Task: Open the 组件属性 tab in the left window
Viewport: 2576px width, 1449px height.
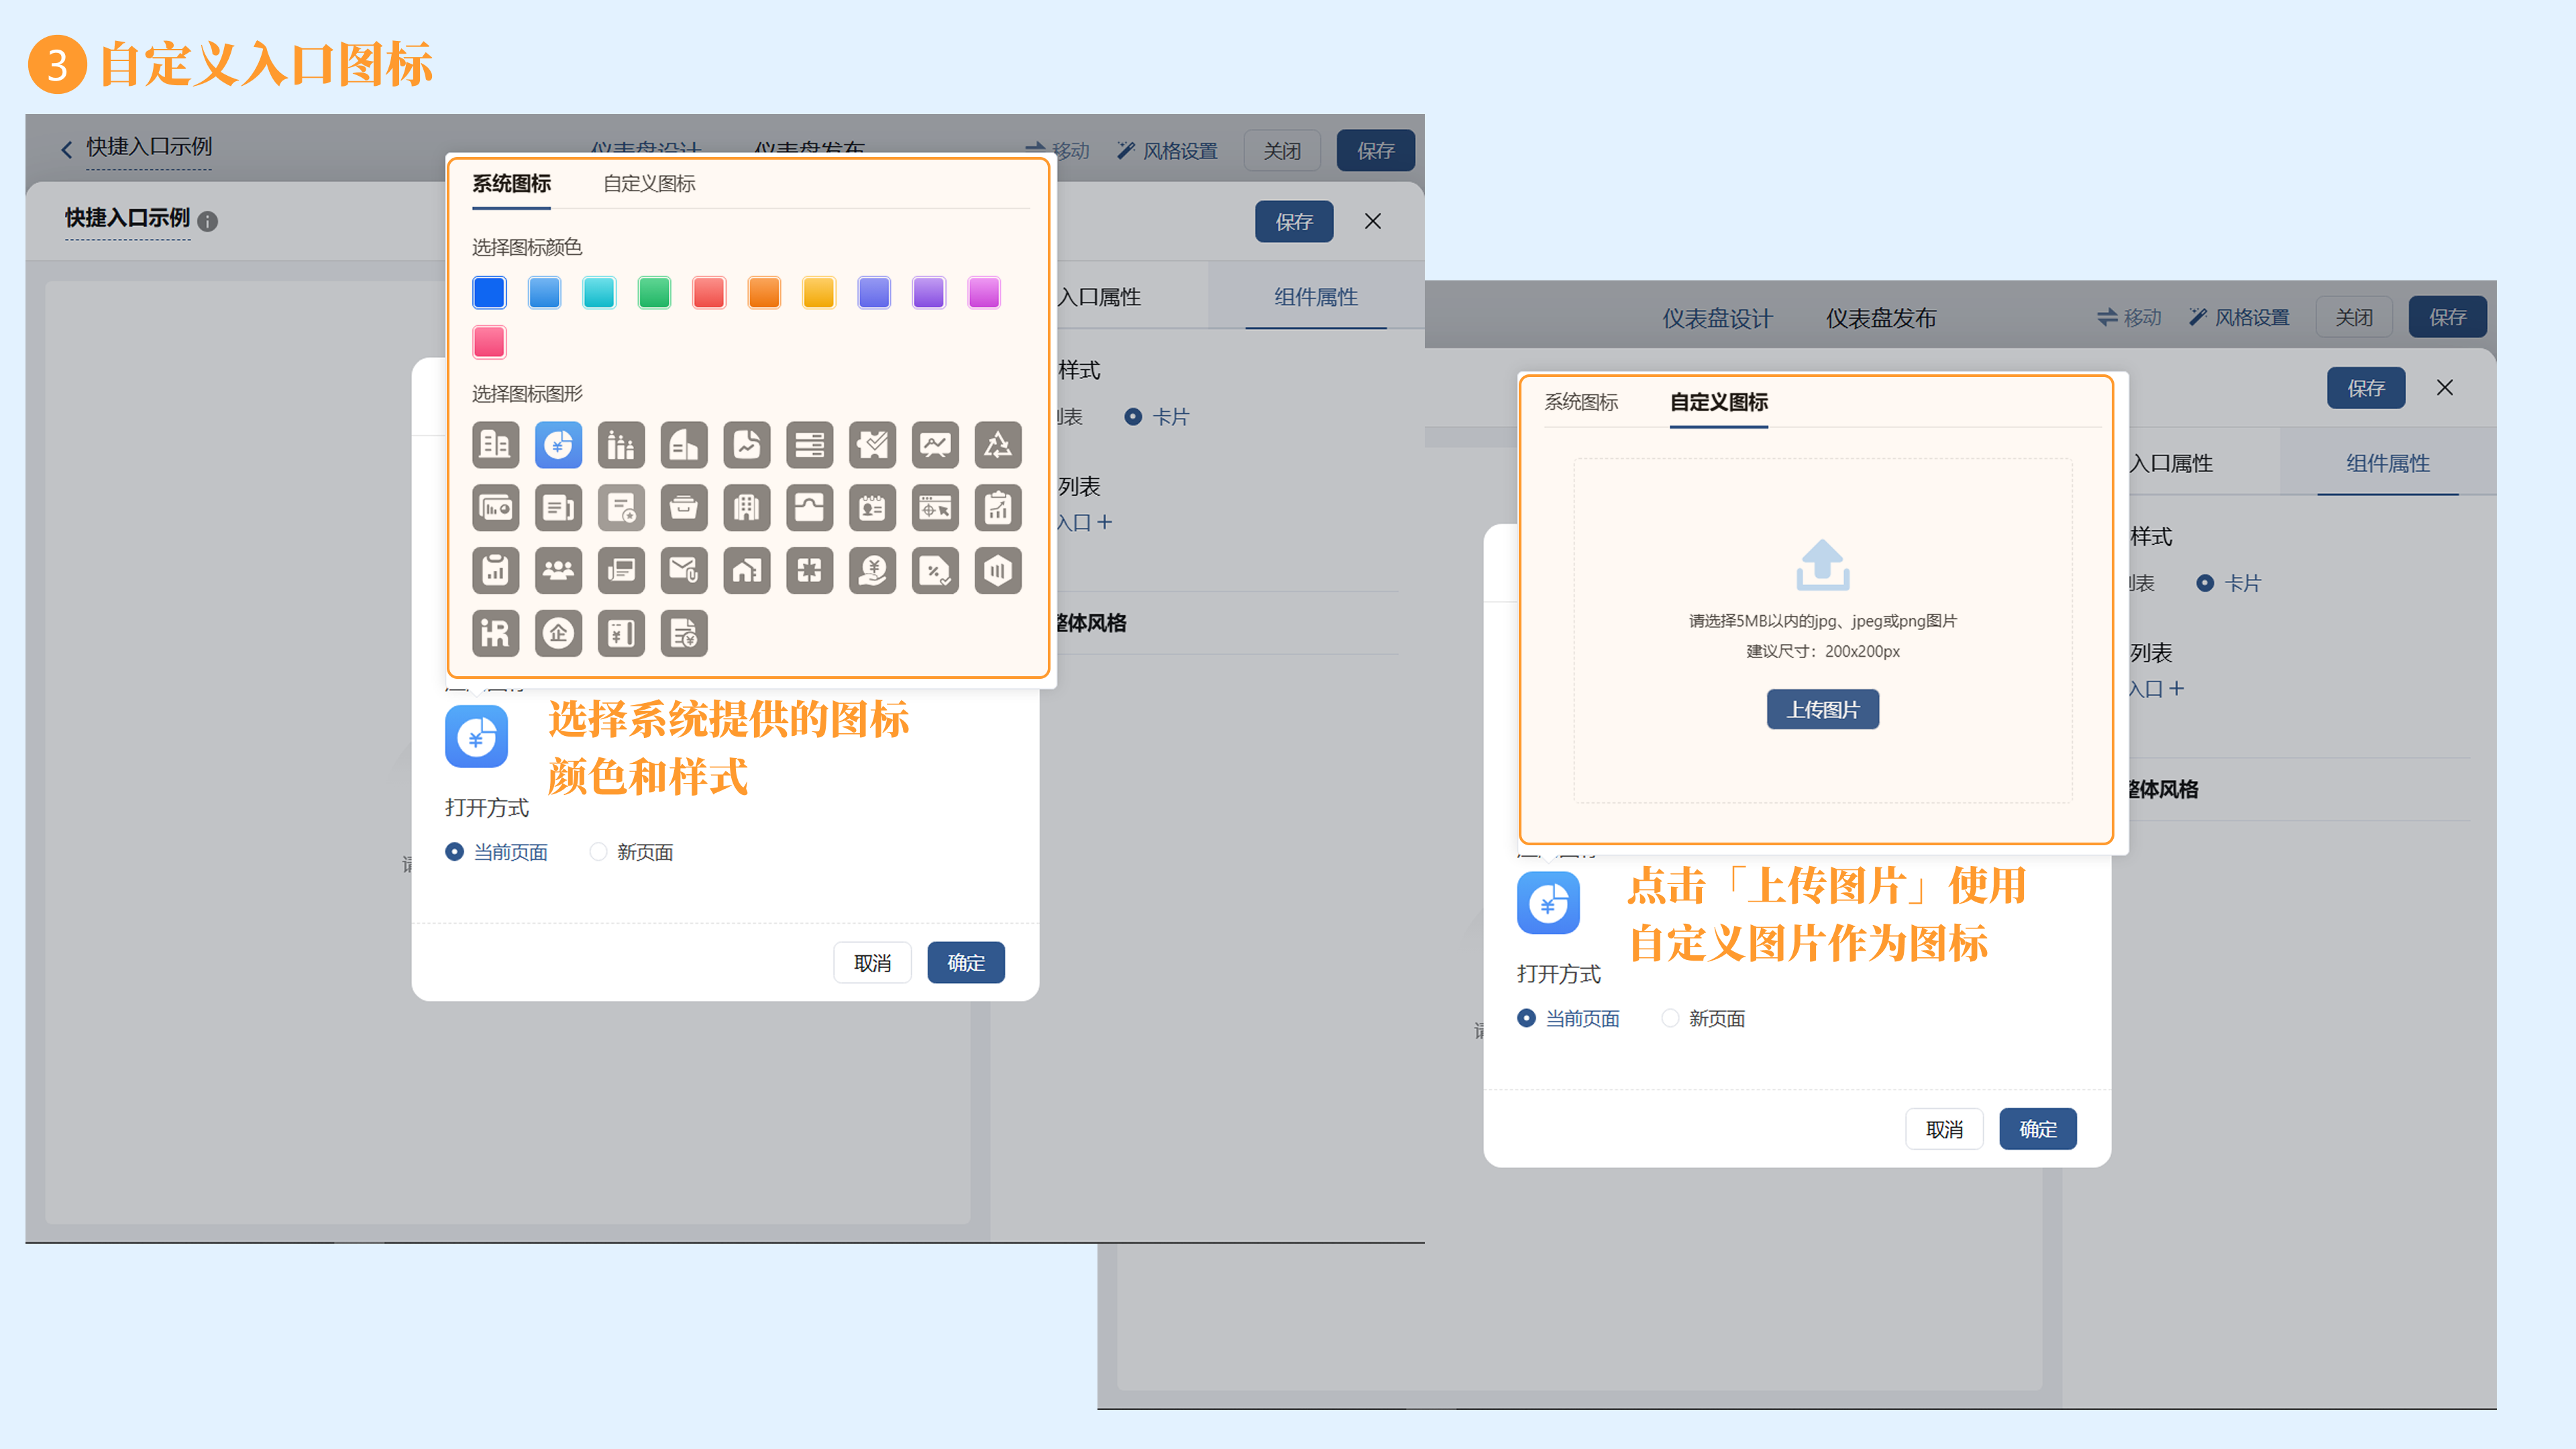Action: 1316,297
